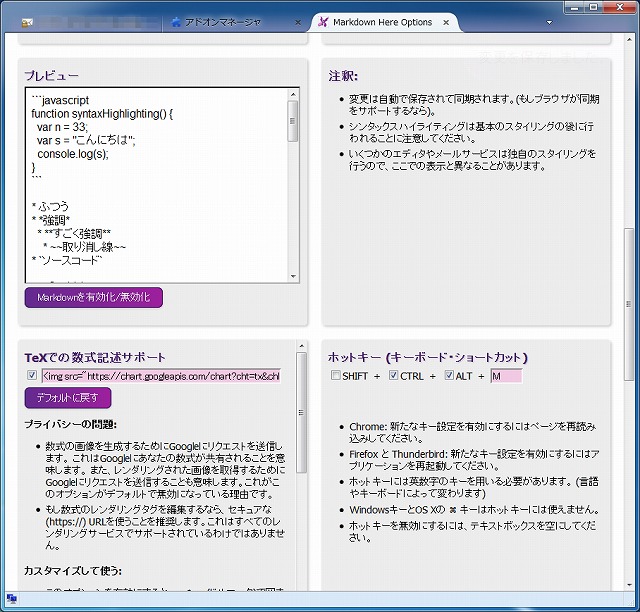The image size is (640, 612).
Task: Maximize the window
Action: (x=594, y=7)
